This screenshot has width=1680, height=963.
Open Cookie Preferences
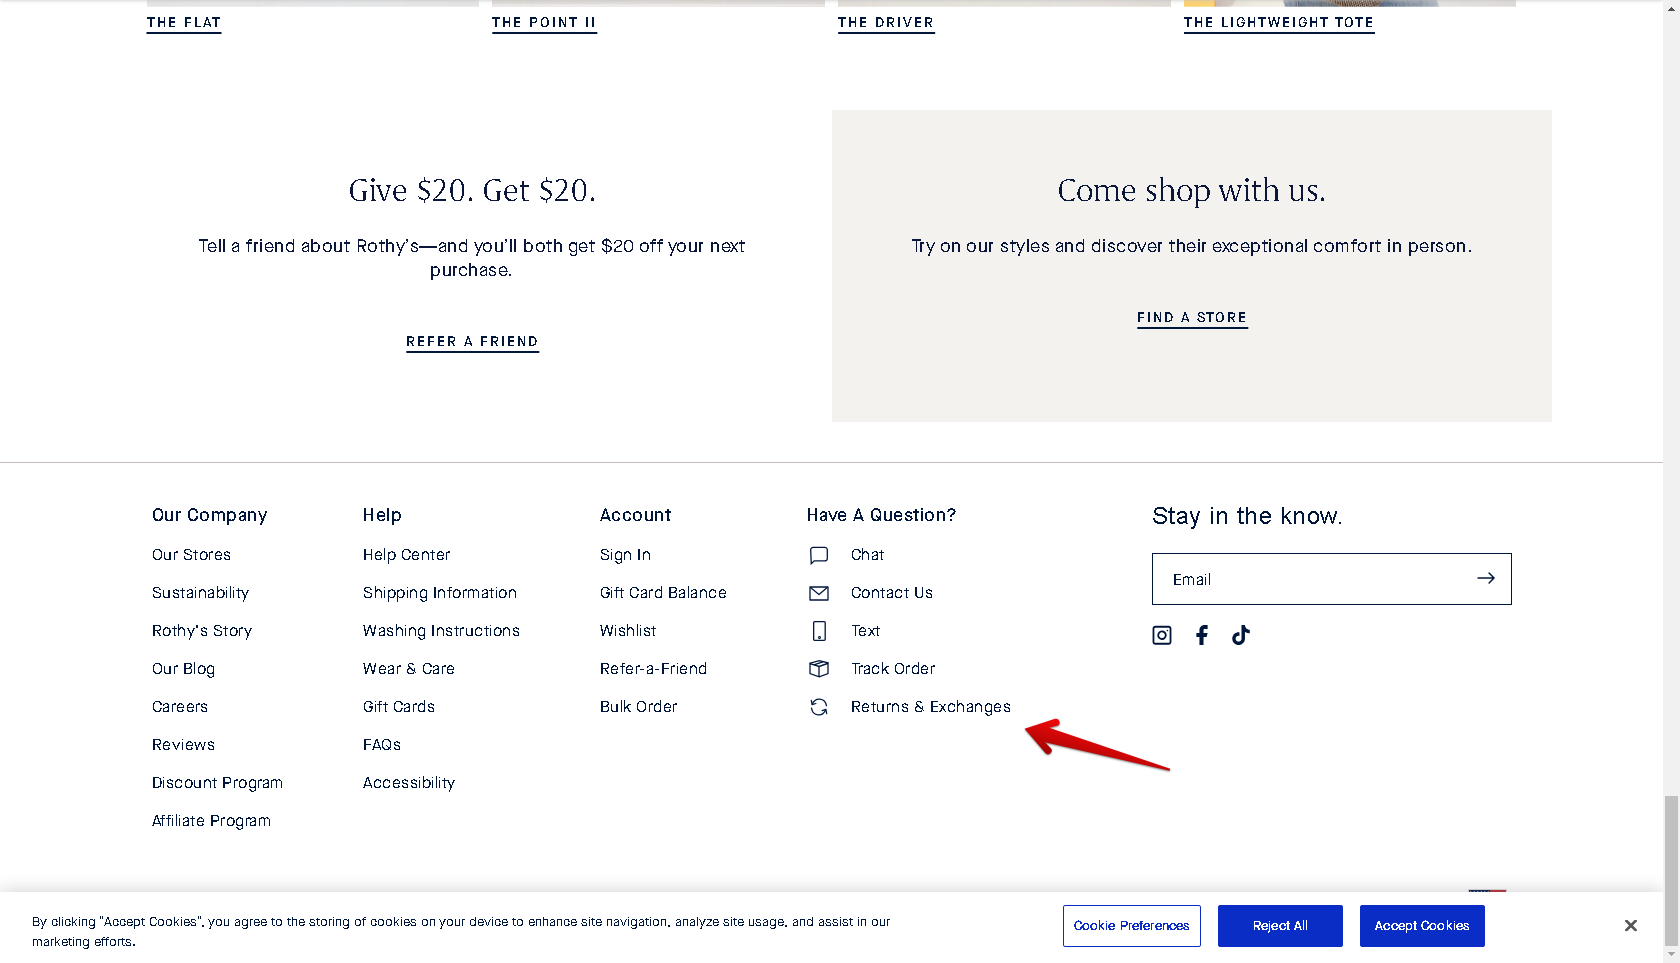1131,926
